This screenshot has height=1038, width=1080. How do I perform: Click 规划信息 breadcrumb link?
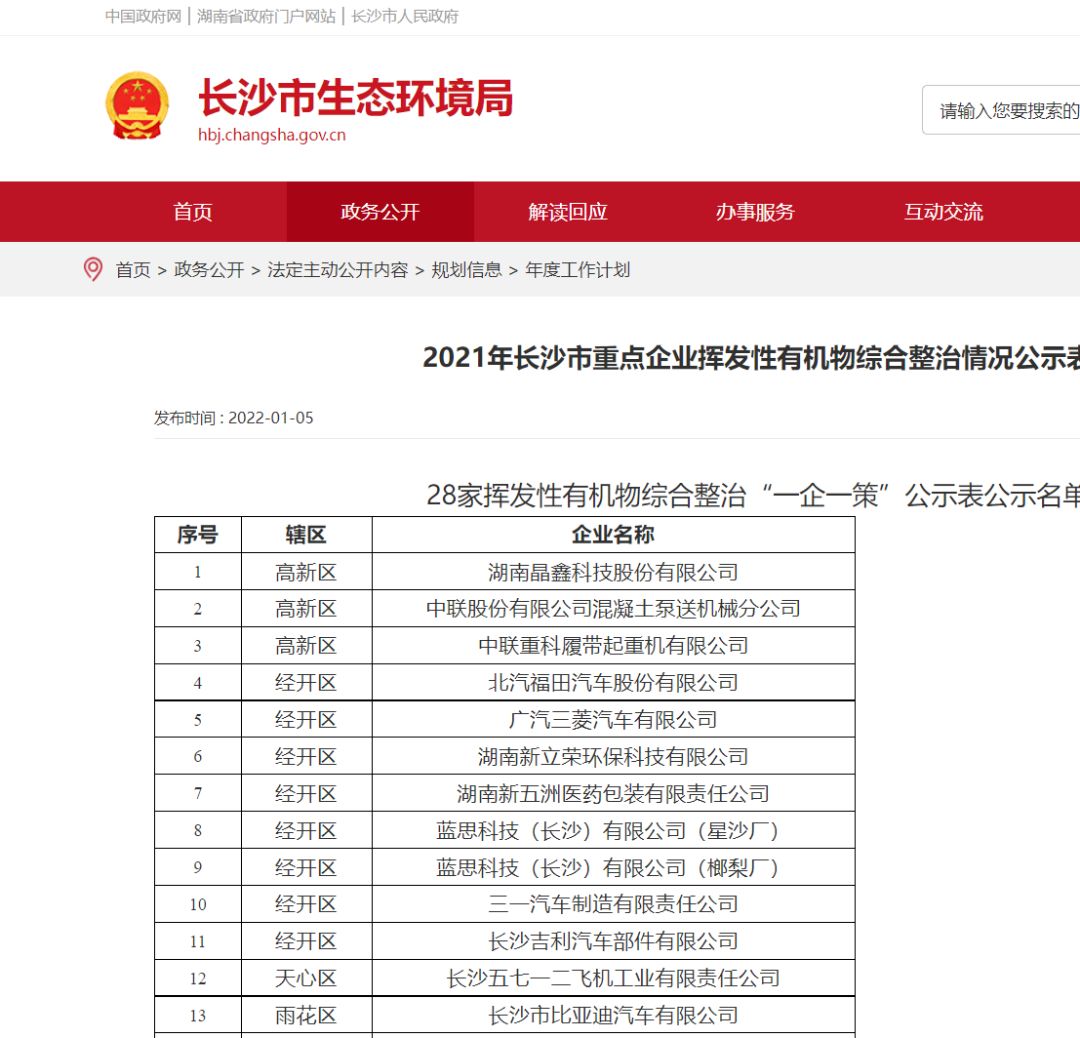(x=467, y=270)
